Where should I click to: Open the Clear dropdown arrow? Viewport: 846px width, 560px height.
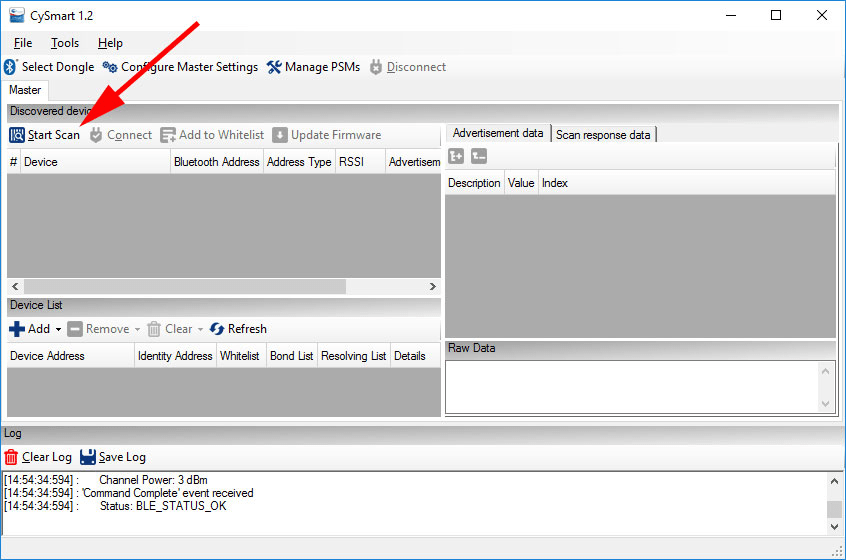[200, 330]
